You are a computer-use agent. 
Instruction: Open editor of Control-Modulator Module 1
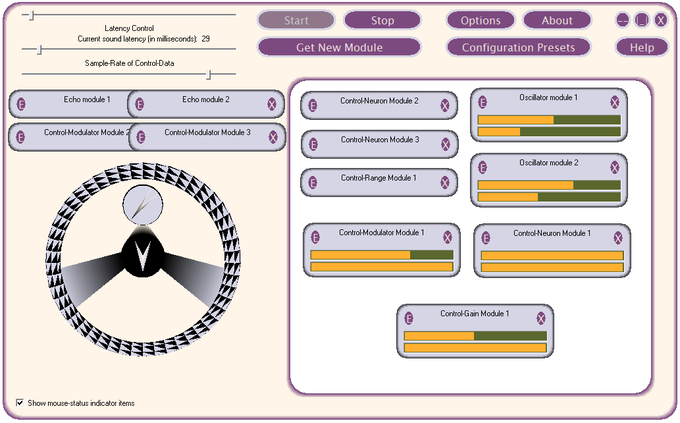pyautogui.click(x=315, y=237)
